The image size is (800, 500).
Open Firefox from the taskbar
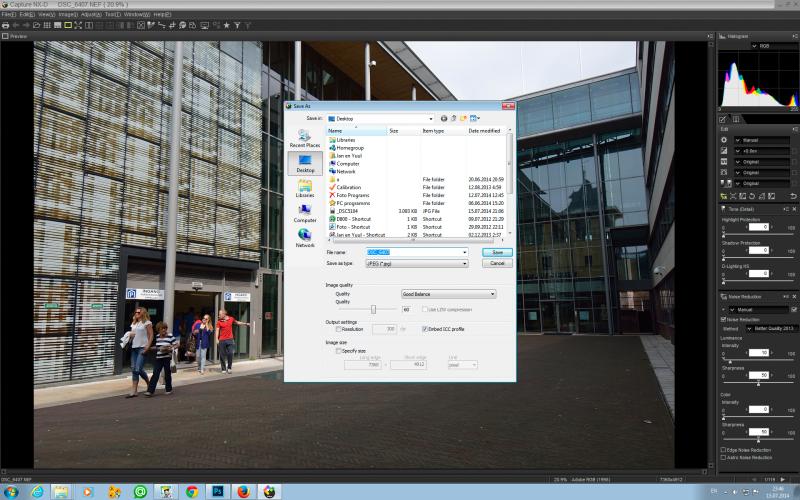[x=244, y=492]
